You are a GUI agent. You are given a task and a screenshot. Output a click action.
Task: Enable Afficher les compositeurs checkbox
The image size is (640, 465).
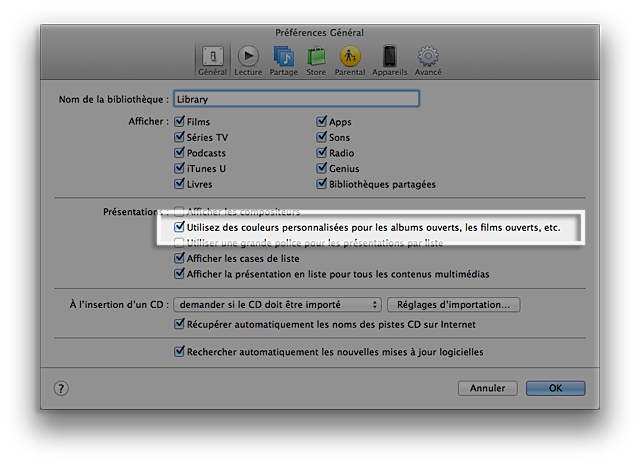(179, 212)
